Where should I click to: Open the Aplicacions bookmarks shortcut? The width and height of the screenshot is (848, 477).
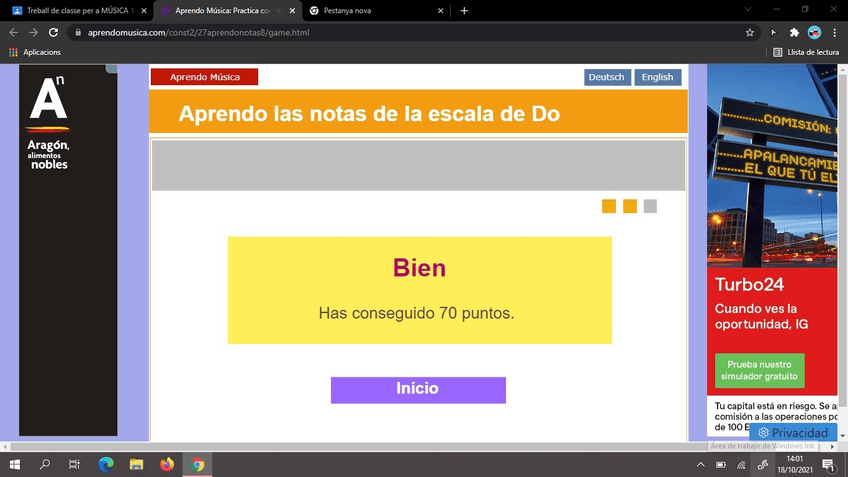click(x=35, y=52)
